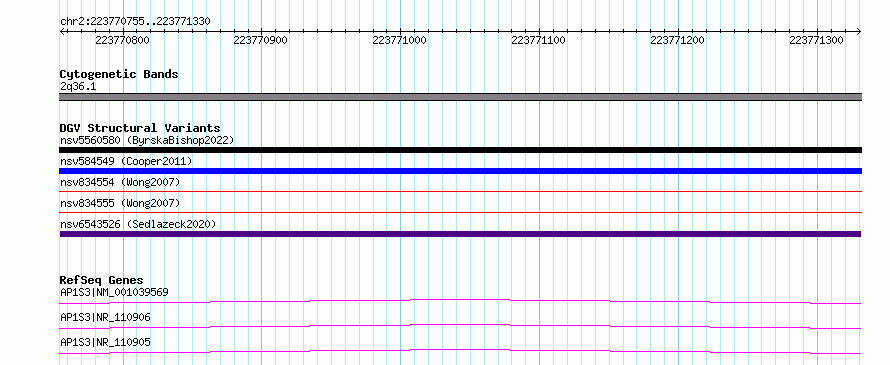Click the left arrow of the ruler
Screen dimensions: 890x365
point(62,31)
